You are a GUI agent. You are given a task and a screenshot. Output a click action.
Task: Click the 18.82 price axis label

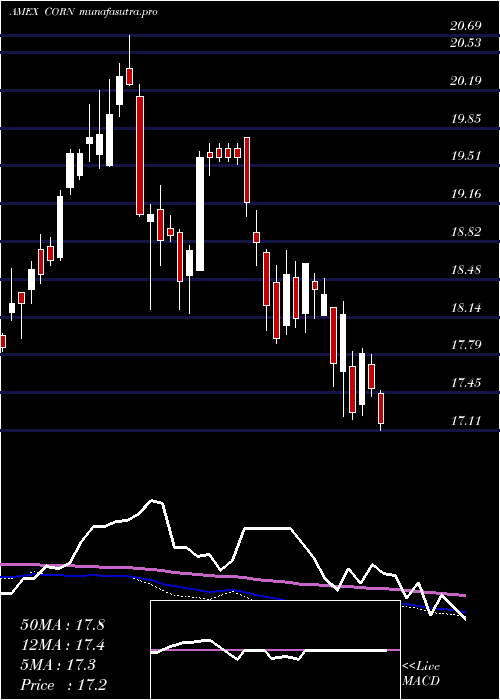pos(466,232)
